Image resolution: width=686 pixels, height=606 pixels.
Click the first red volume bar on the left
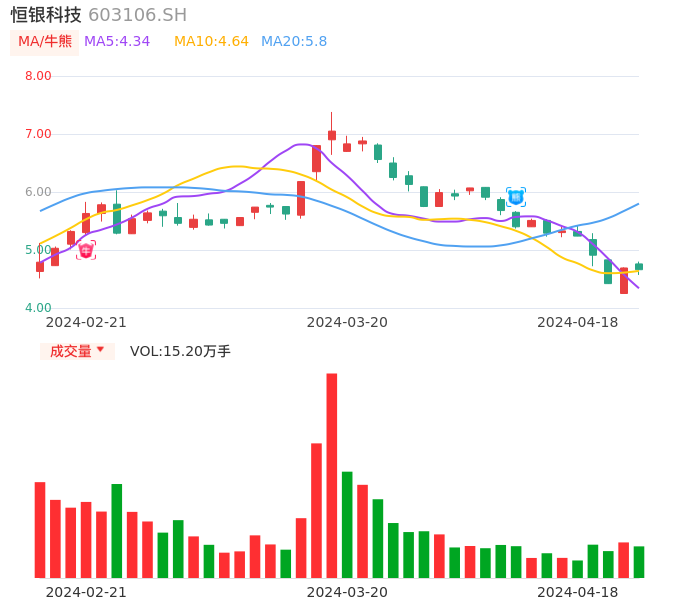[x=40, y=530]
